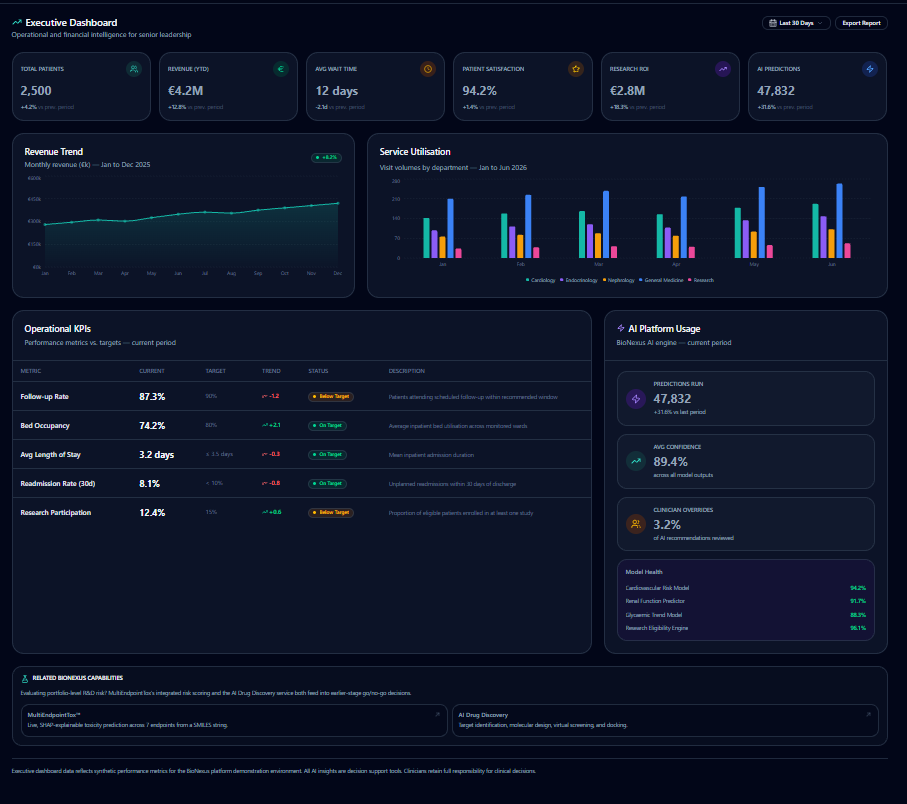Click the clock icon on the Avg Wait Time card
The image size is (907, 804).
[x=428, y=69]
